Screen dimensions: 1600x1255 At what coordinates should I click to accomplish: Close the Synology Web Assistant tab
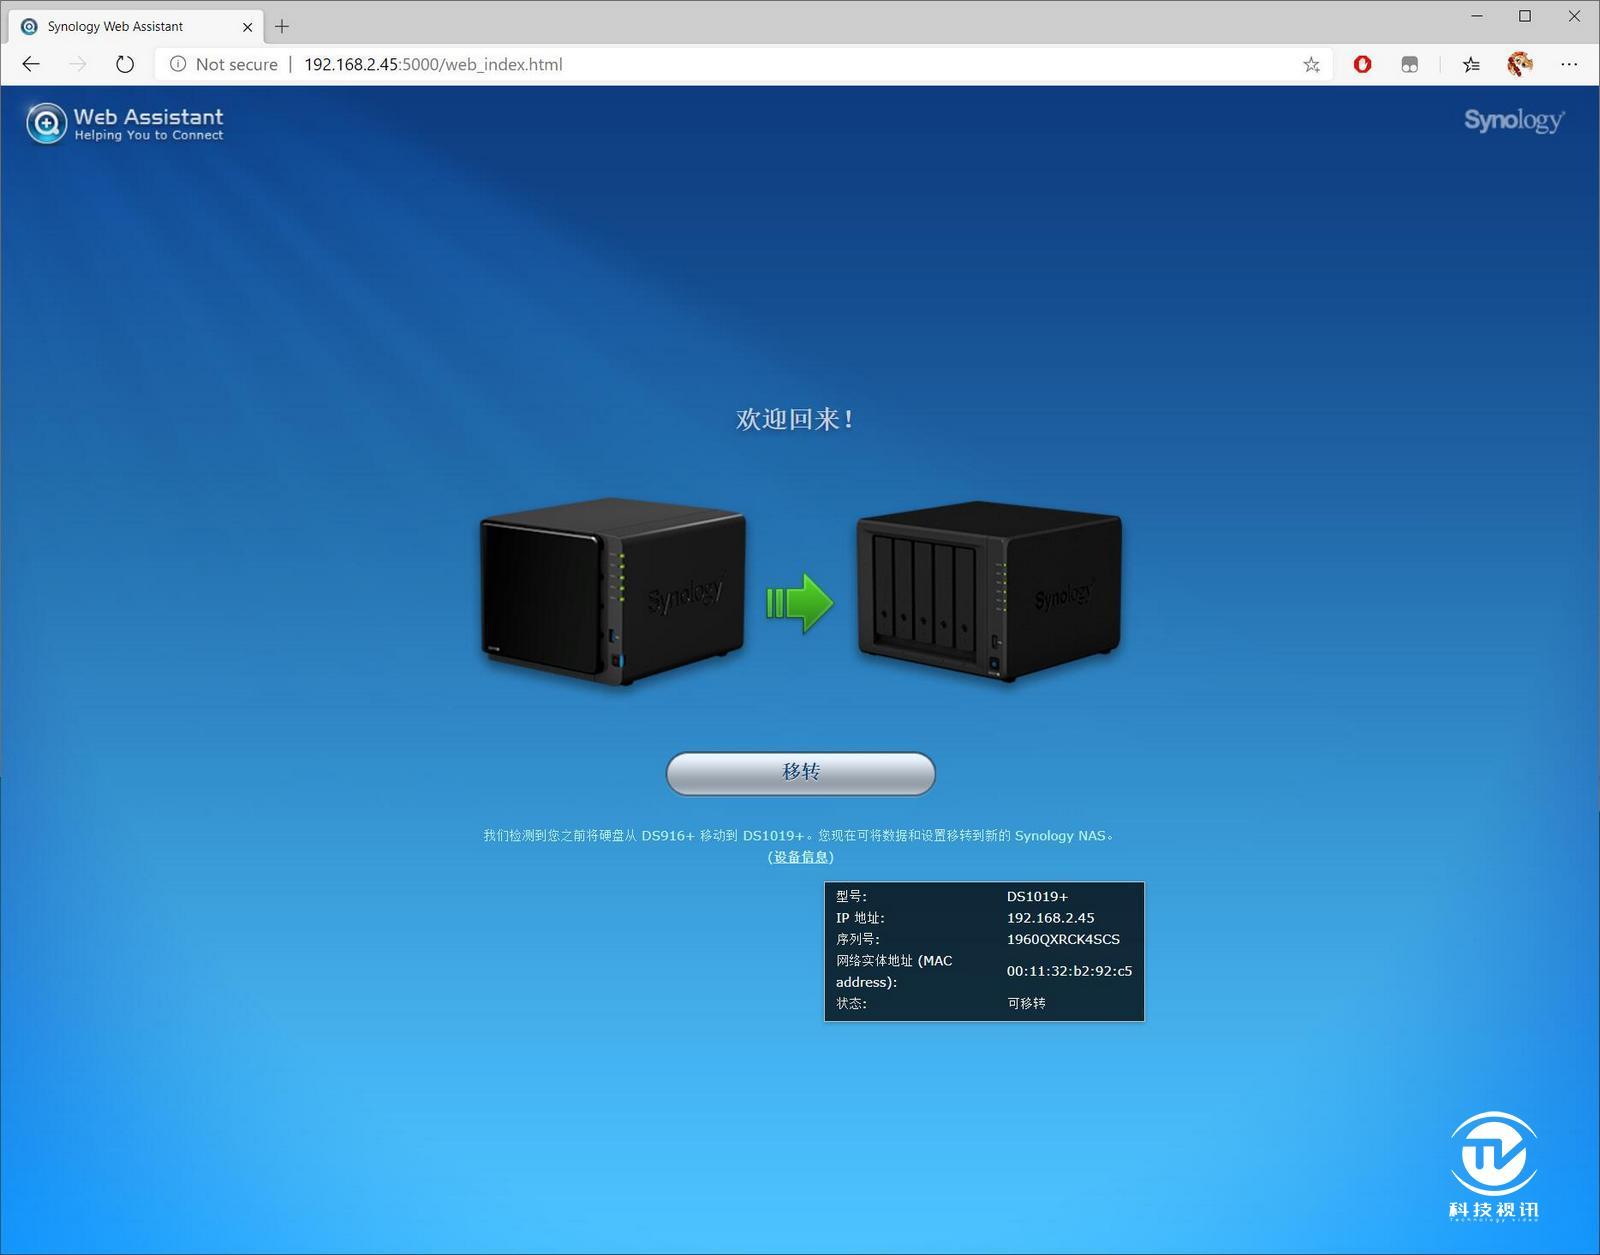coord(247,27)
